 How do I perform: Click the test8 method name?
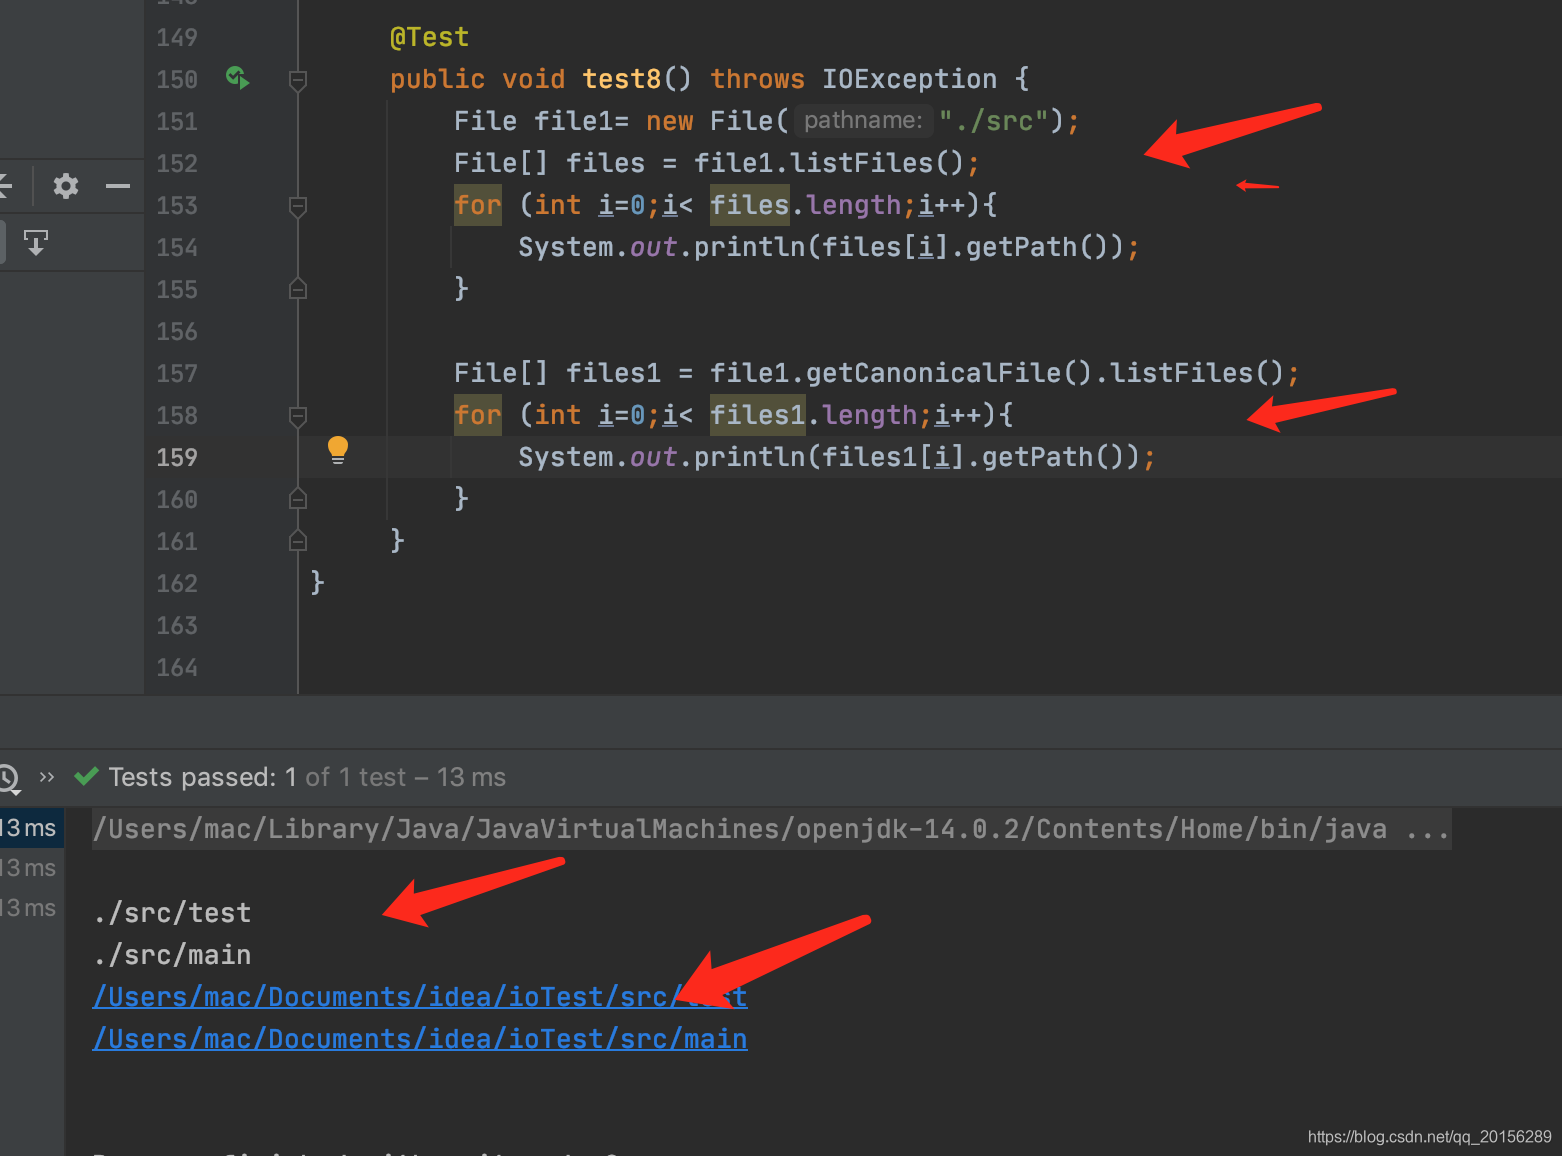[622, 79]
